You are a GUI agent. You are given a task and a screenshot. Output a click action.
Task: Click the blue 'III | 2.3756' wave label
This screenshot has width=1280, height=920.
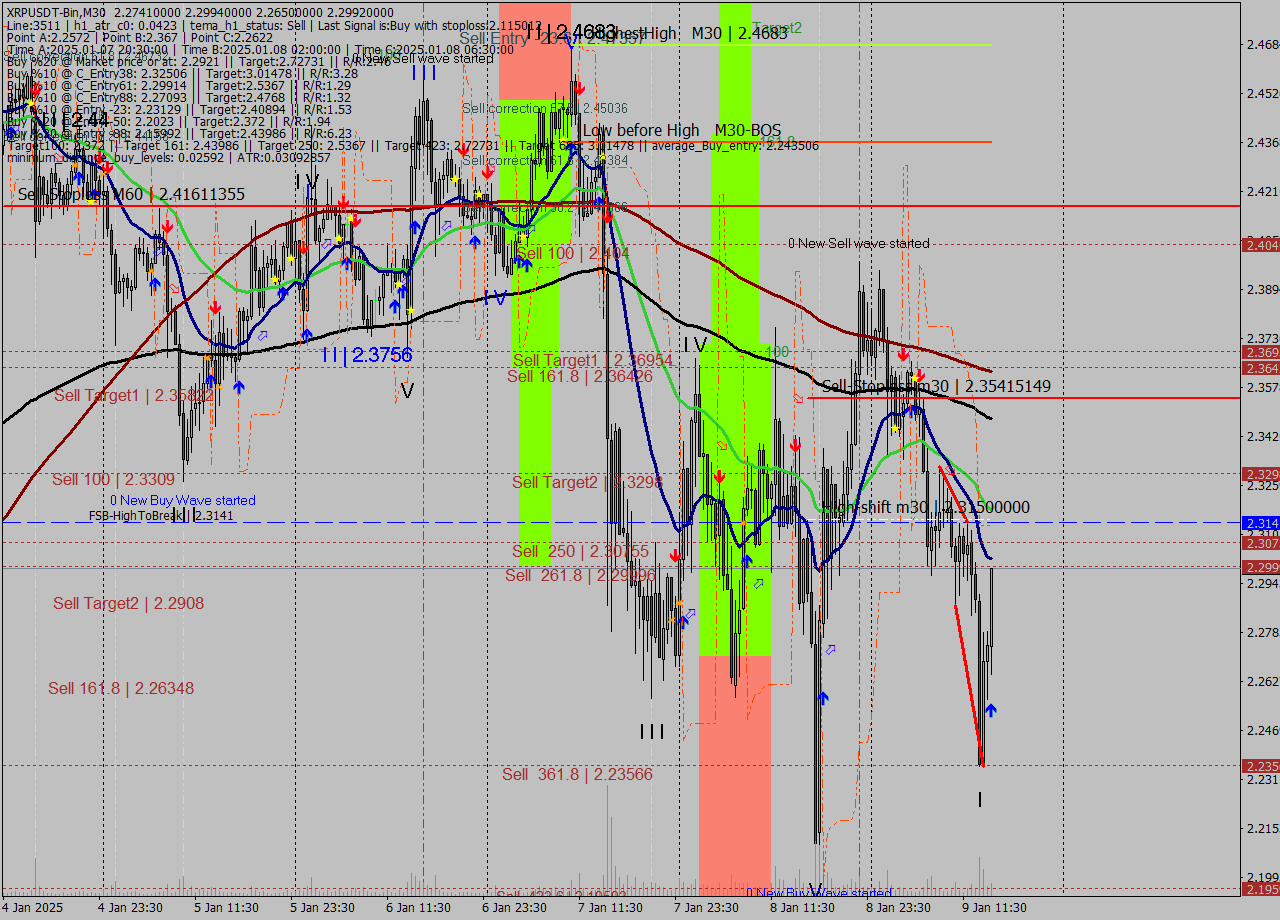point(367,355)
